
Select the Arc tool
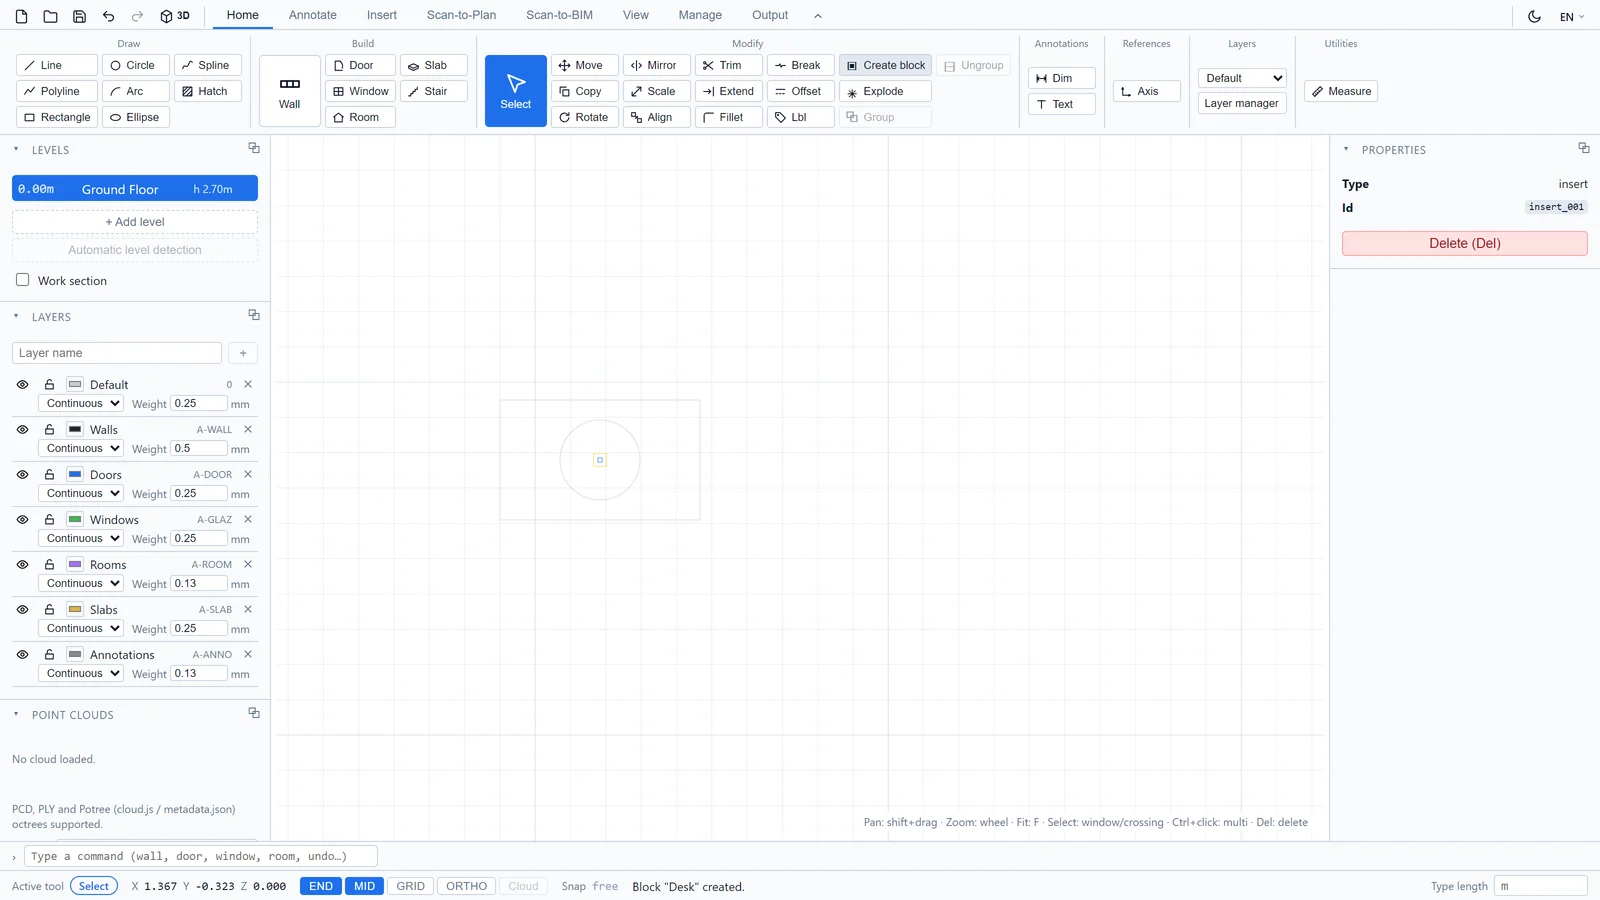(x=136, y=91)
